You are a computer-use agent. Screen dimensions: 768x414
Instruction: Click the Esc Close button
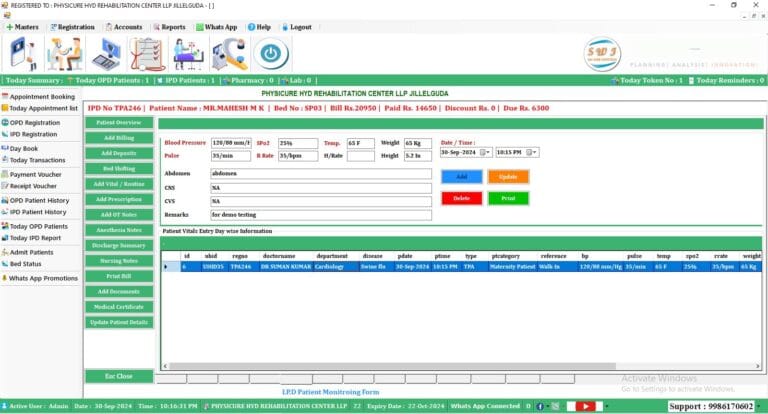pyautogui.click(x=119, y=376)
